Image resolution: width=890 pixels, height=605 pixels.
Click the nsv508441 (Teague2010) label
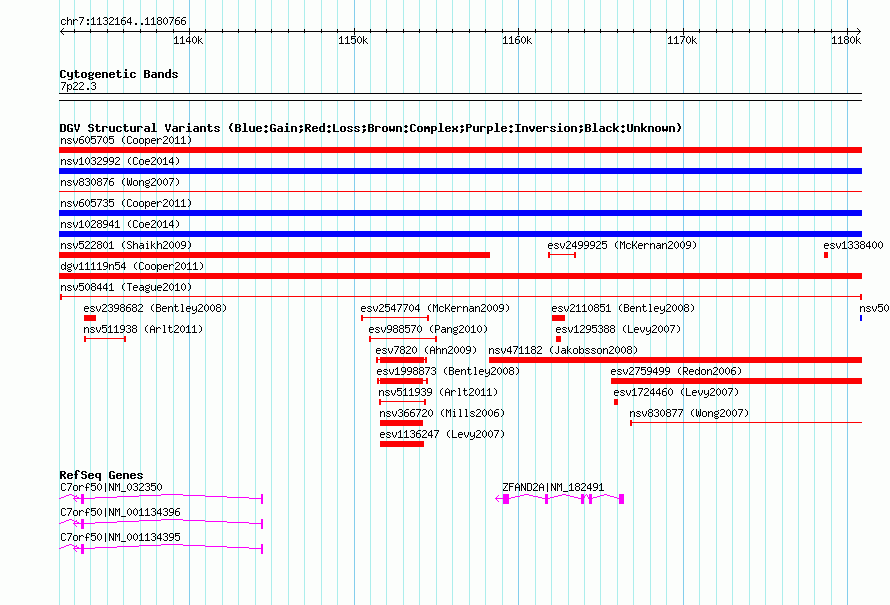126,287
